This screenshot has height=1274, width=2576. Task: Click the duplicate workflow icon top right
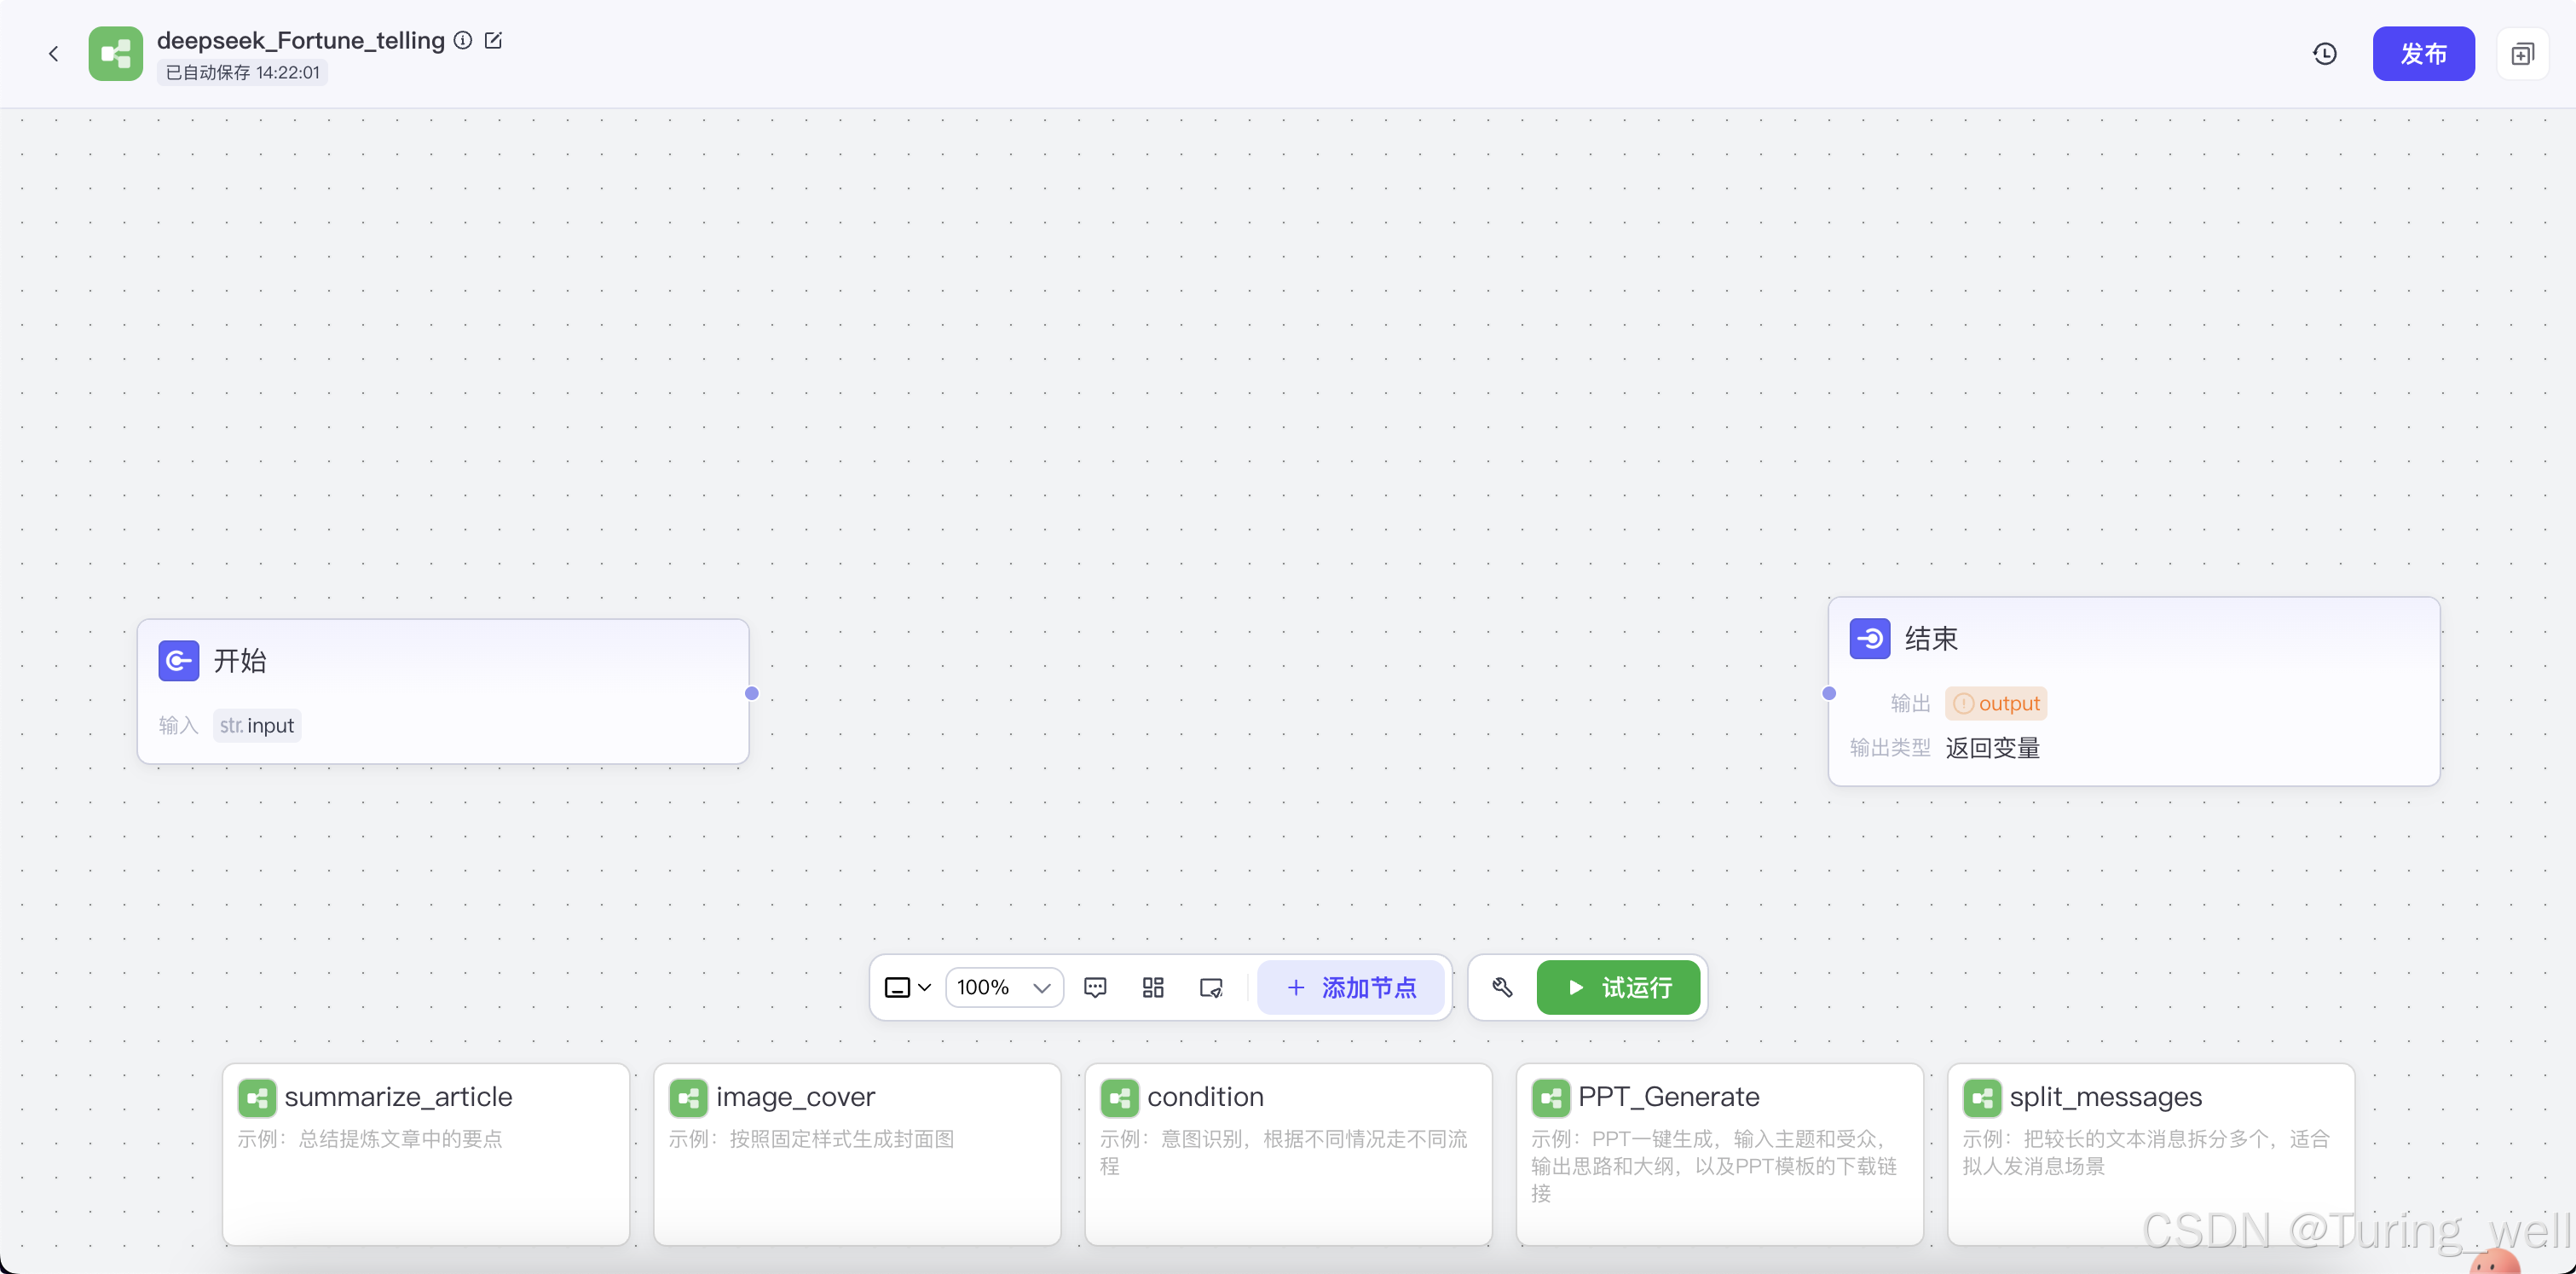tap(2522, 54)
